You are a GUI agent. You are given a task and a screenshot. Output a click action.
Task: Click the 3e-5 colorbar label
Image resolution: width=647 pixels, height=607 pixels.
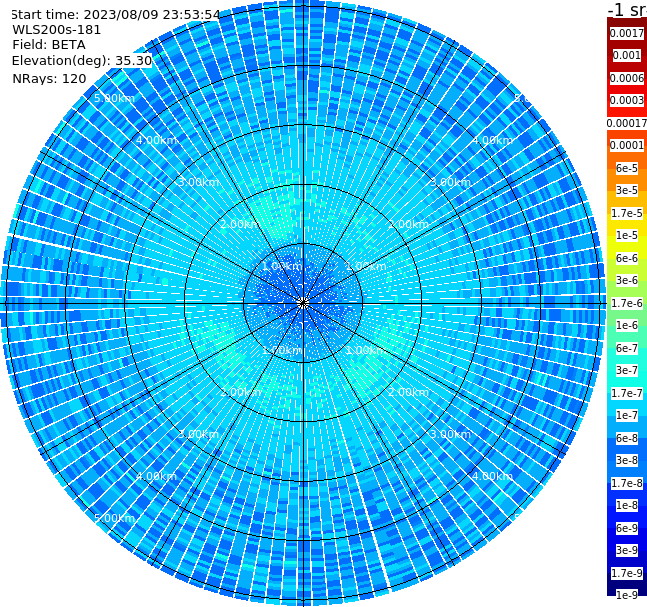coord(627,190)
